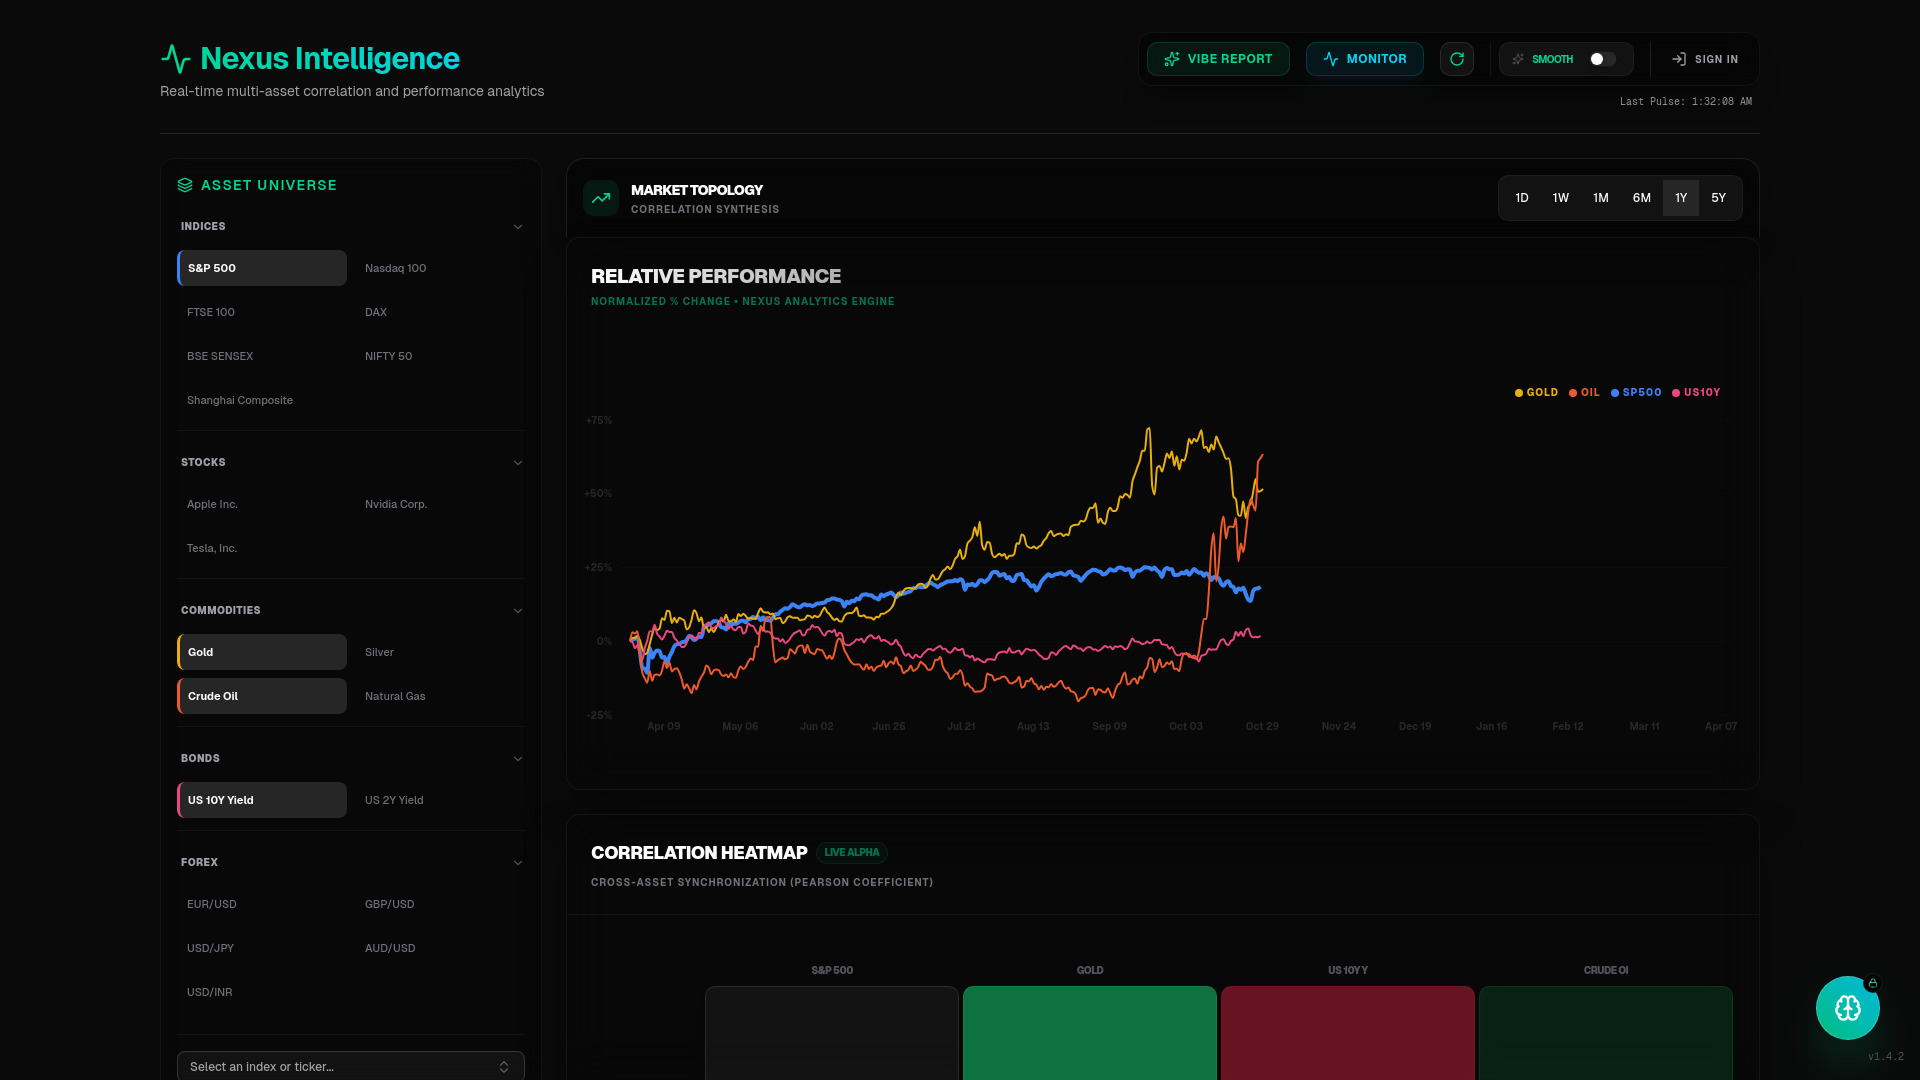Screen dimensions: 1920x1080
Task: Enable Natural Gas commodity
Action: tap(440, 696)
